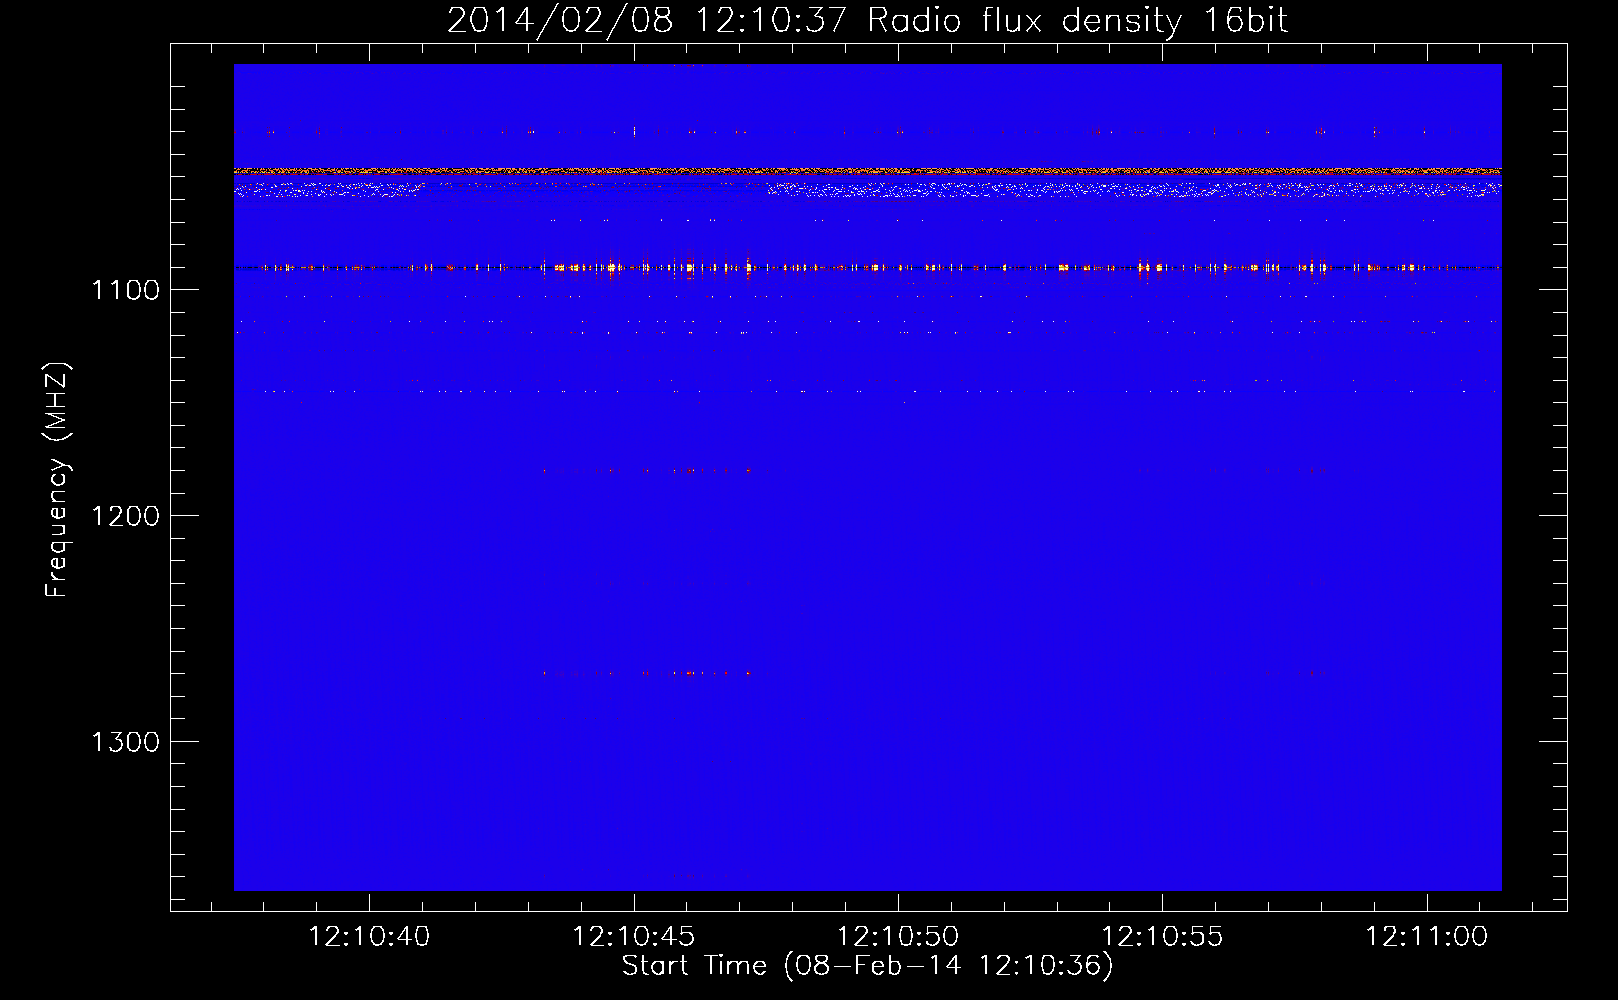The image size is (1618, 1000).
Task: Click the 'Start Time (08-Feb-14 12:10:36)' axis label
Action: (x=867, y=966)
